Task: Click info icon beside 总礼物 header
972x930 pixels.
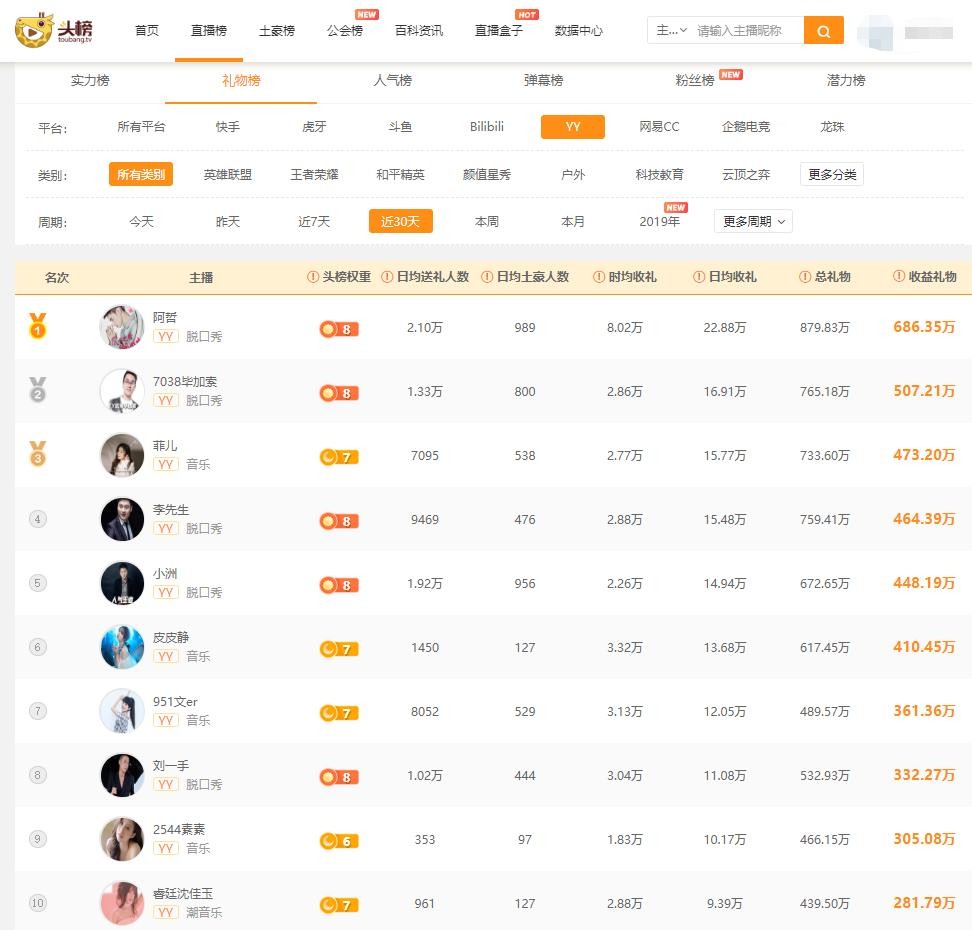Action: (806, 277)
